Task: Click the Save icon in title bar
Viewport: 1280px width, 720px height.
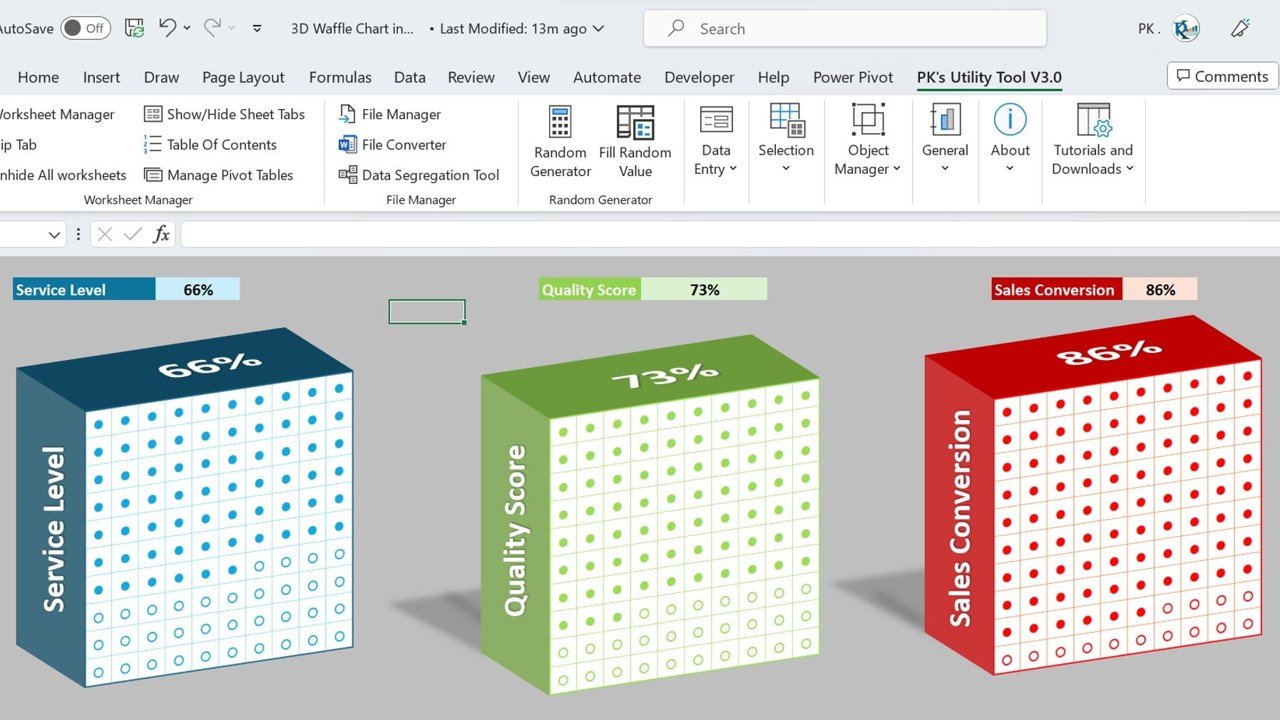Action: pos(134,28)
